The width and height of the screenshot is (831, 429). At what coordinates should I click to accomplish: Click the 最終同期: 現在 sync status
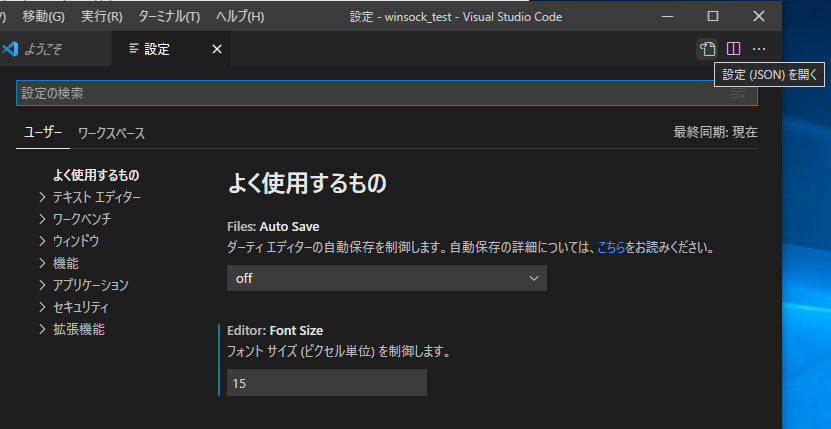click(x=715, y=132)
